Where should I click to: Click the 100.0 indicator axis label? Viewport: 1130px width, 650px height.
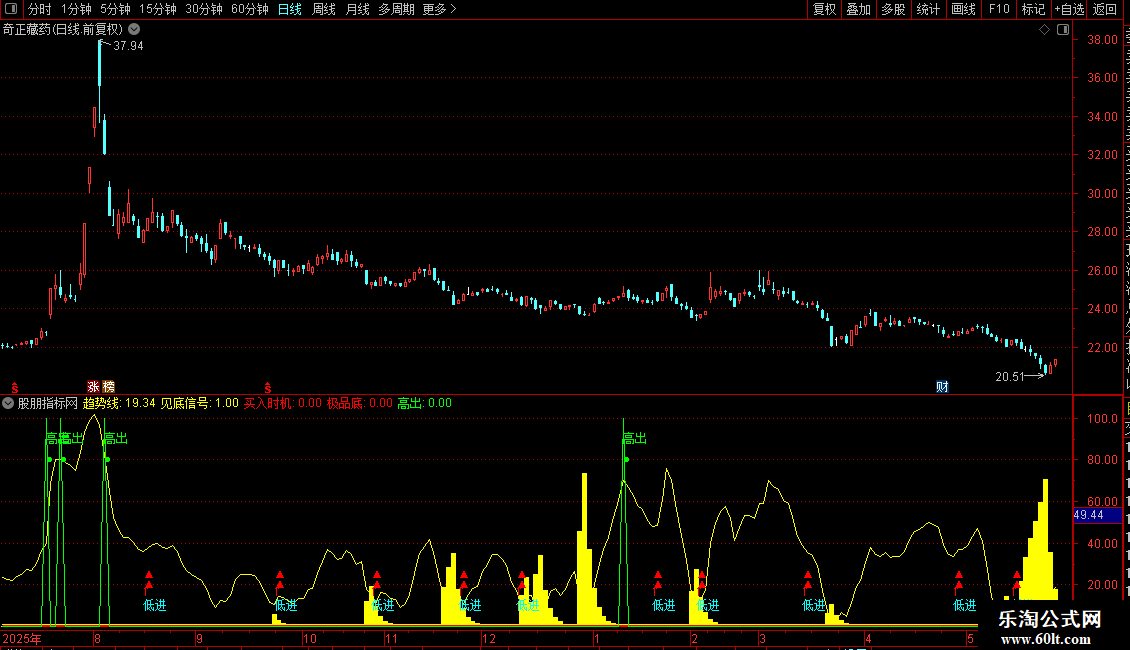click(1103, 418)
